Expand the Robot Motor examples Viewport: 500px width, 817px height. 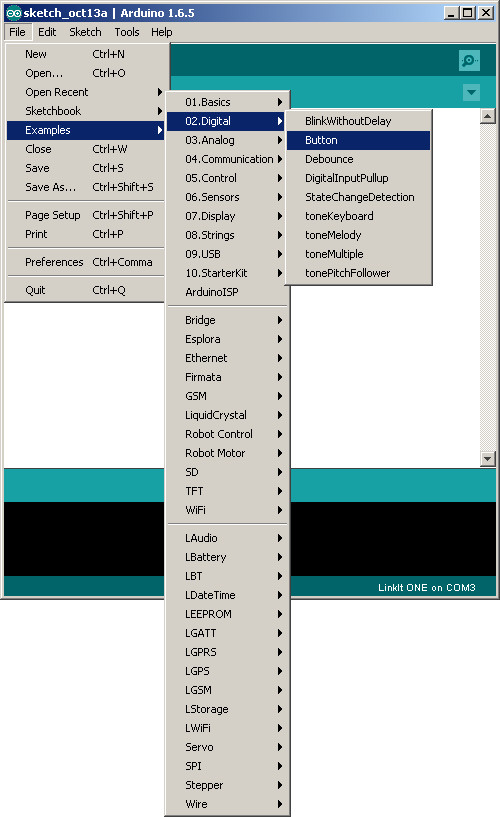227,453
